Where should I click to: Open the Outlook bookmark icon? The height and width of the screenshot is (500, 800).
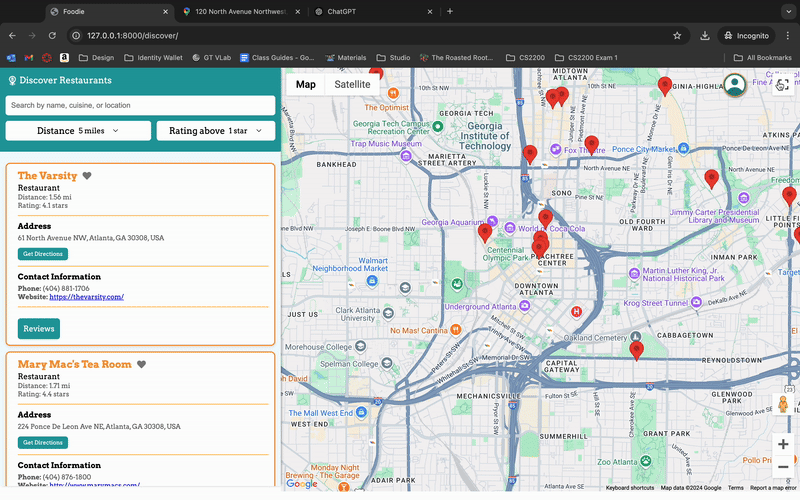[x=11, y=58]
